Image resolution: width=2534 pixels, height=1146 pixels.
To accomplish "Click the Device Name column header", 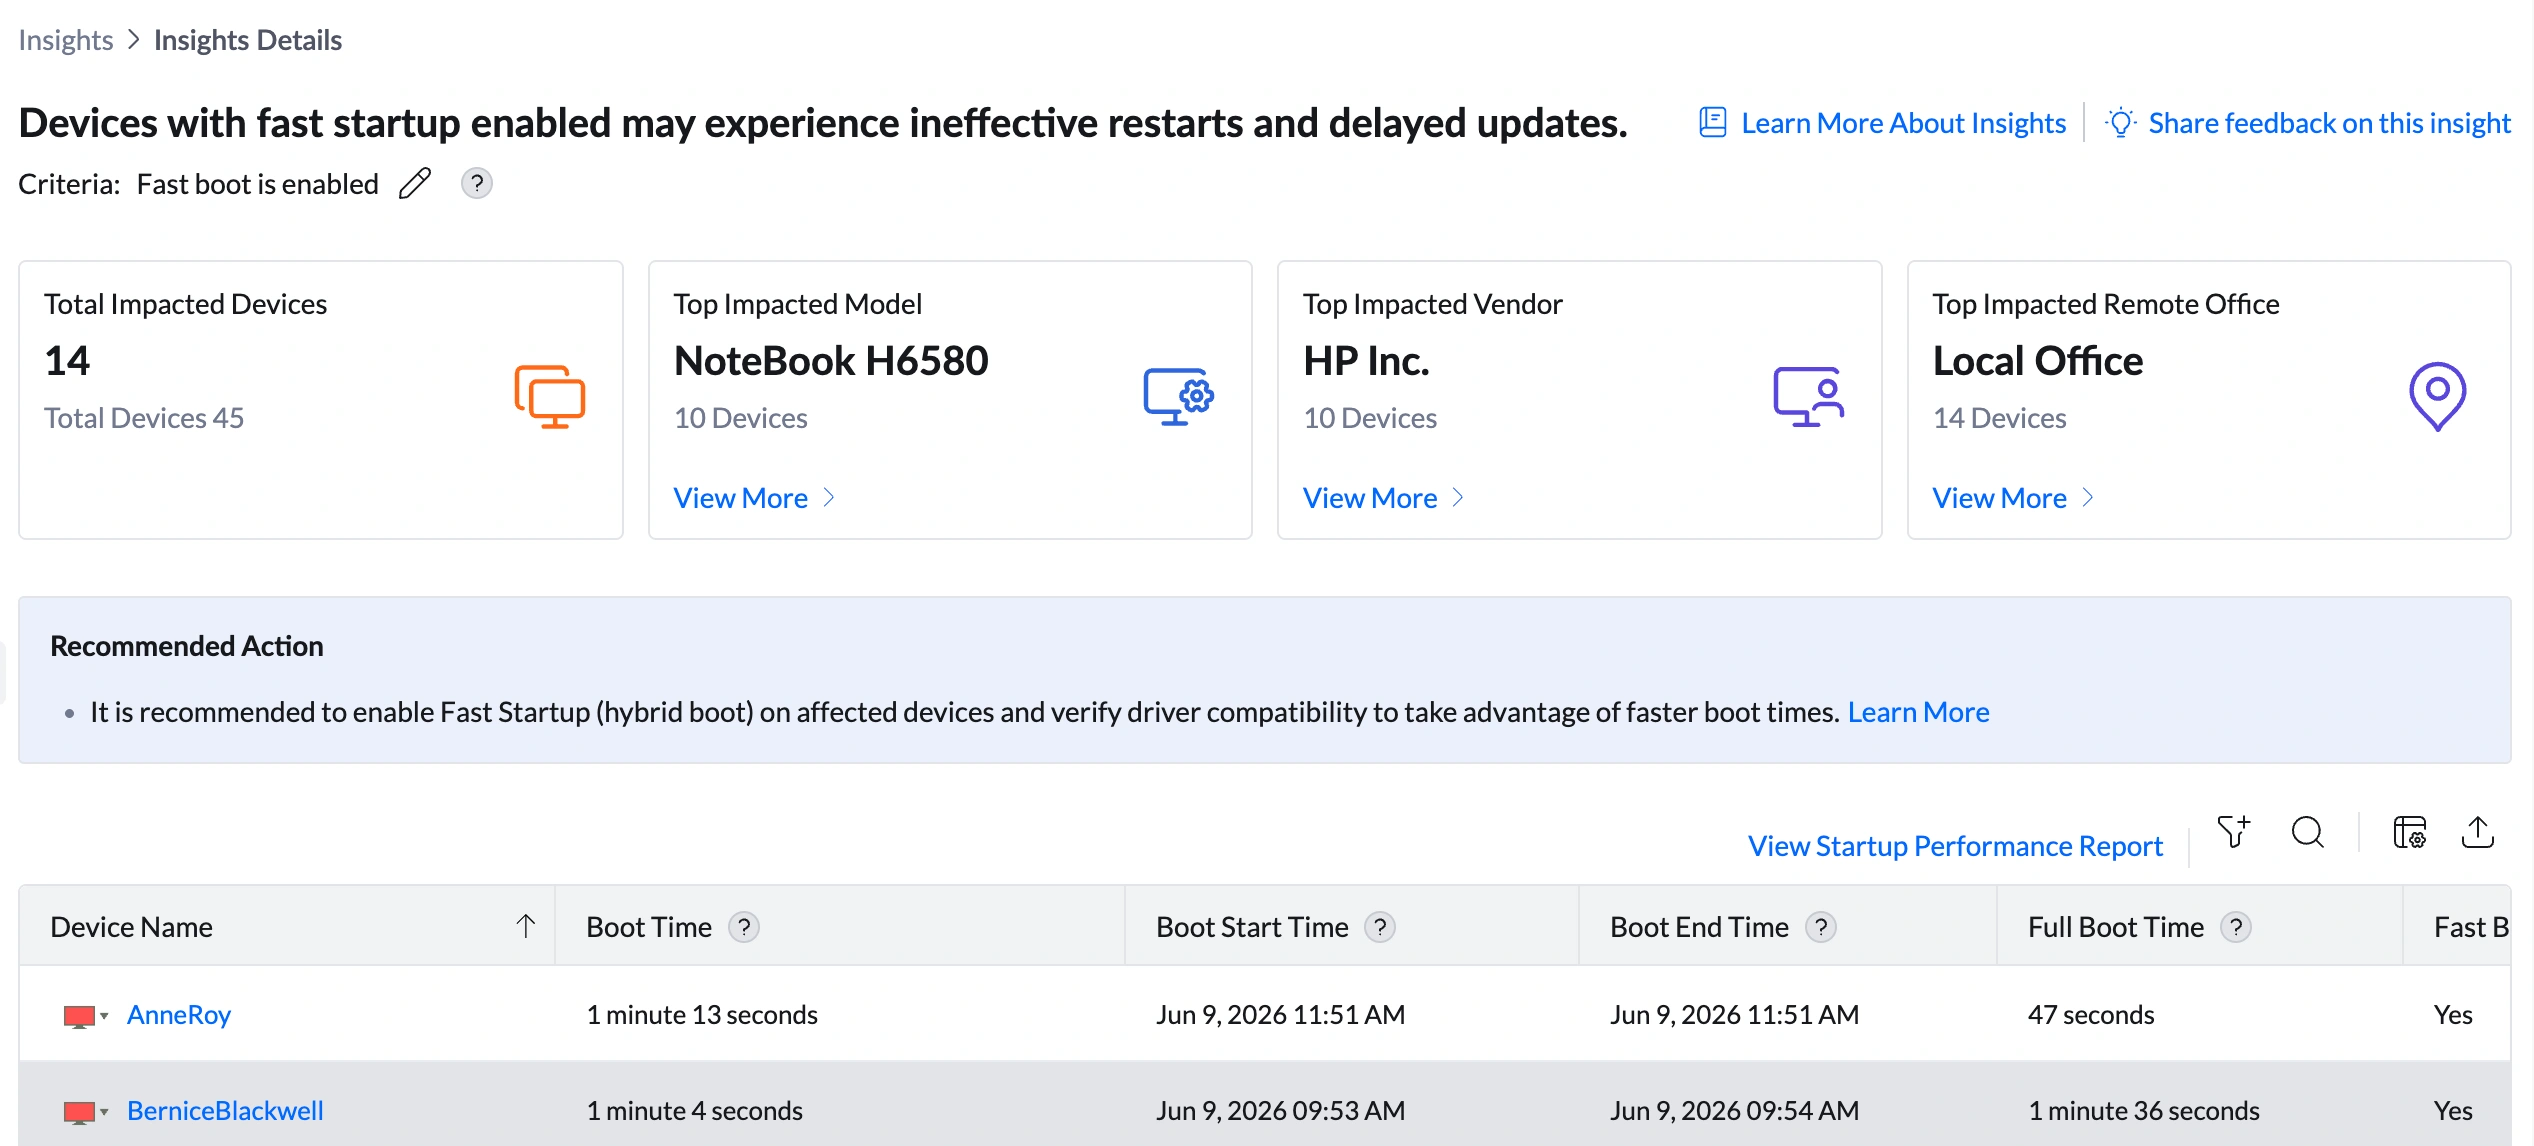I will click(287, 926).
